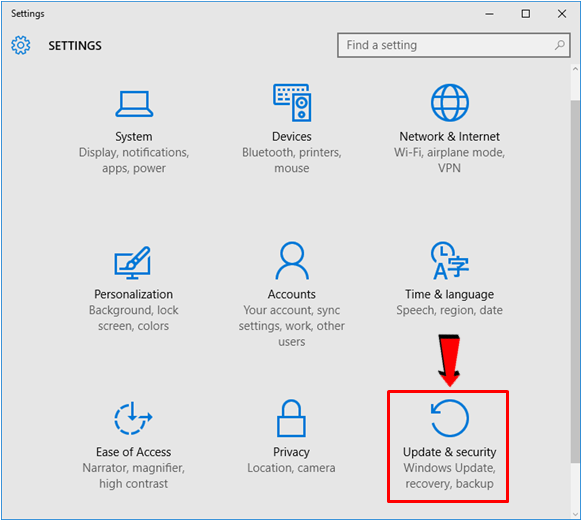Click the Network & Internet label
This screenshot has width=581, height=520.
pyautogui.click(x=449, y=136)
